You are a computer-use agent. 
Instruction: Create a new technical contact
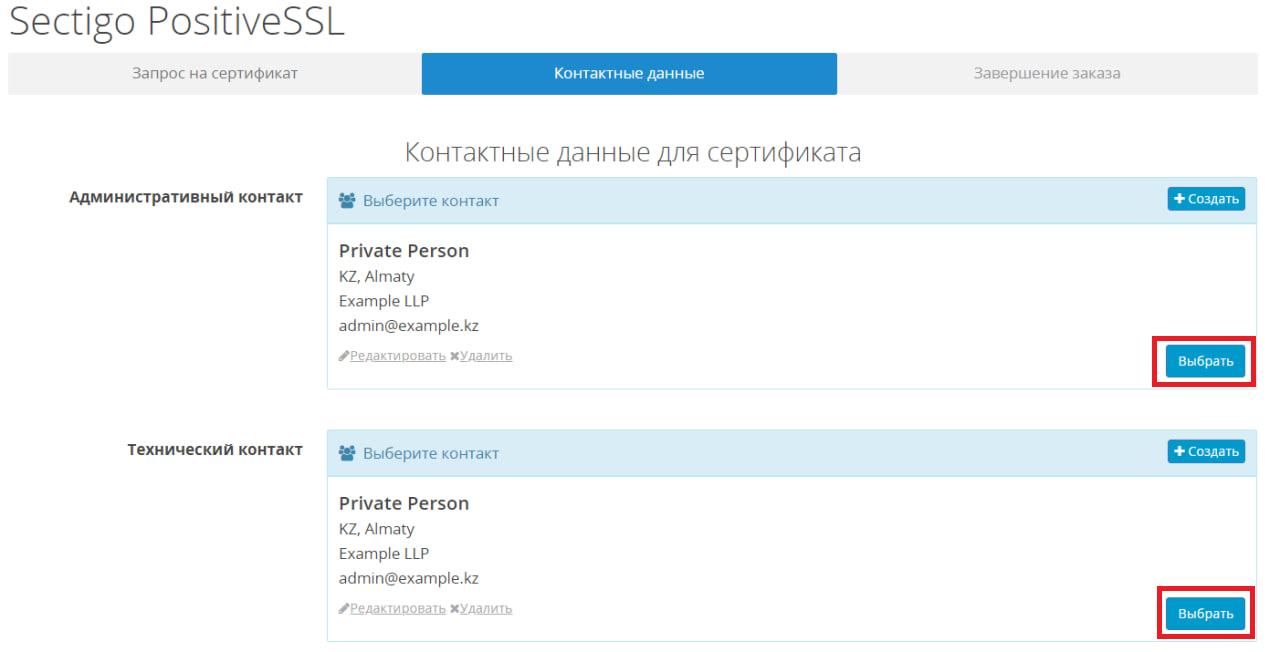1206,452
